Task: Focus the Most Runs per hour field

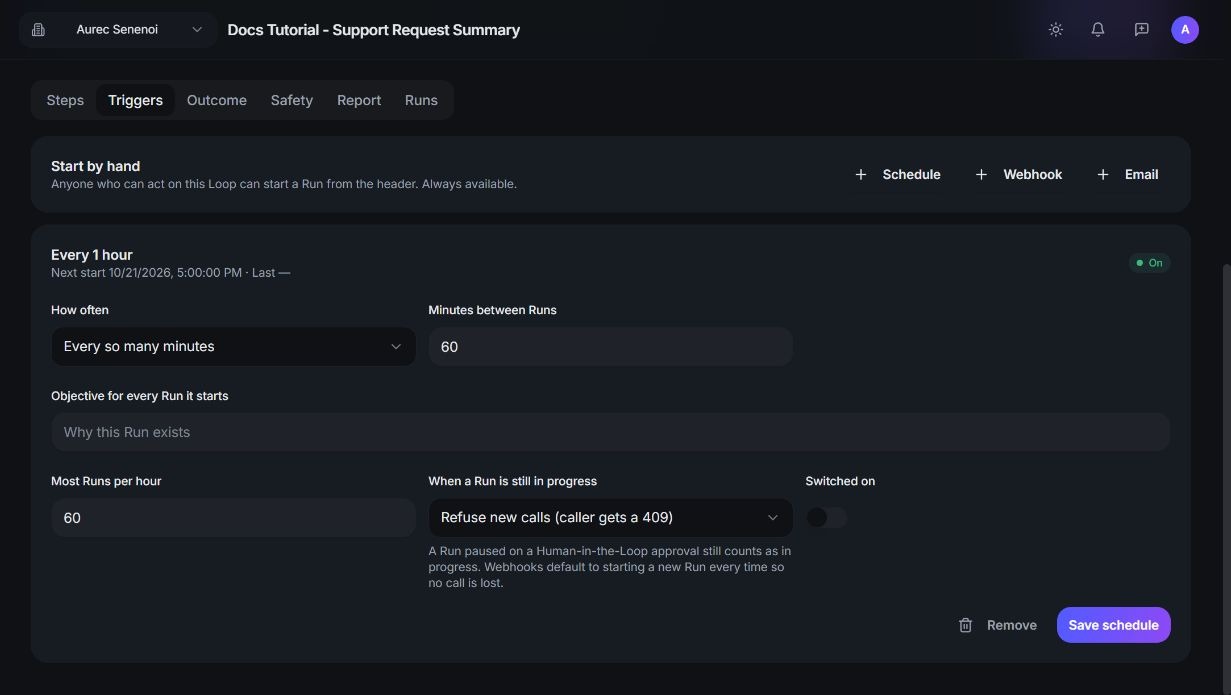Action: point(233,517)
